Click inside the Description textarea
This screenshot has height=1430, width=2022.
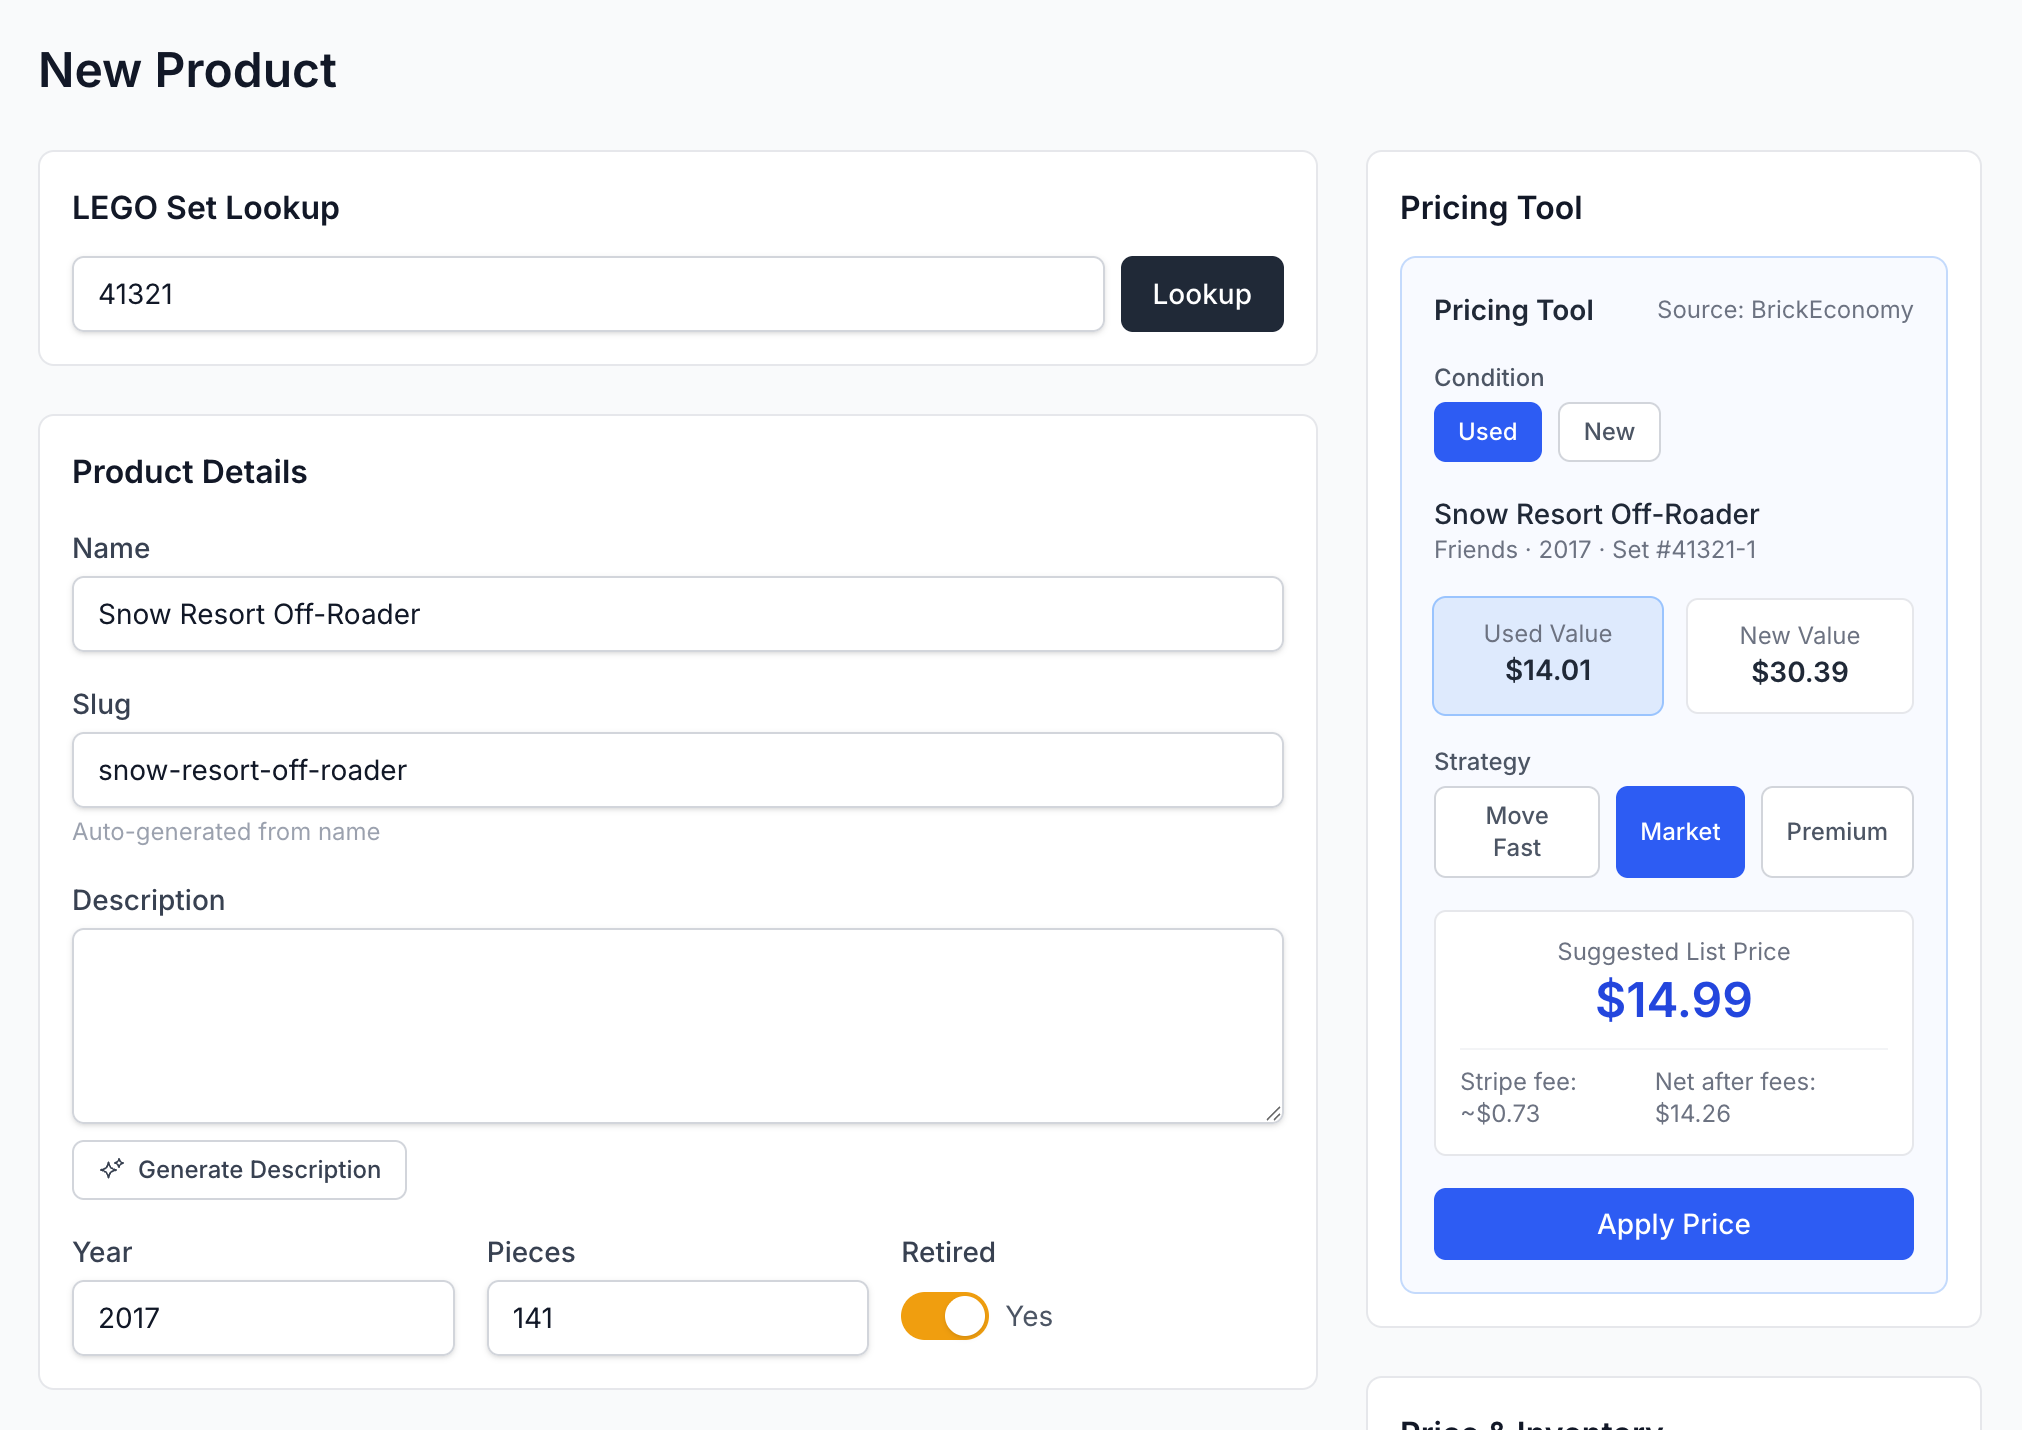coord(677,1025)
